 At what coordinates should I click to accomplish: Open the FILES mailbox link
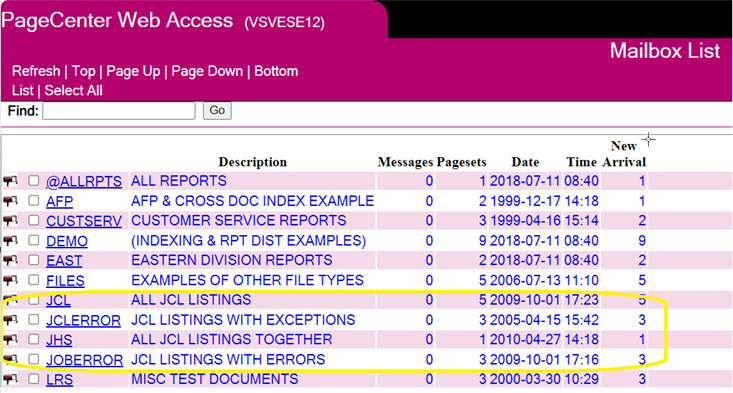pos(65,281)
